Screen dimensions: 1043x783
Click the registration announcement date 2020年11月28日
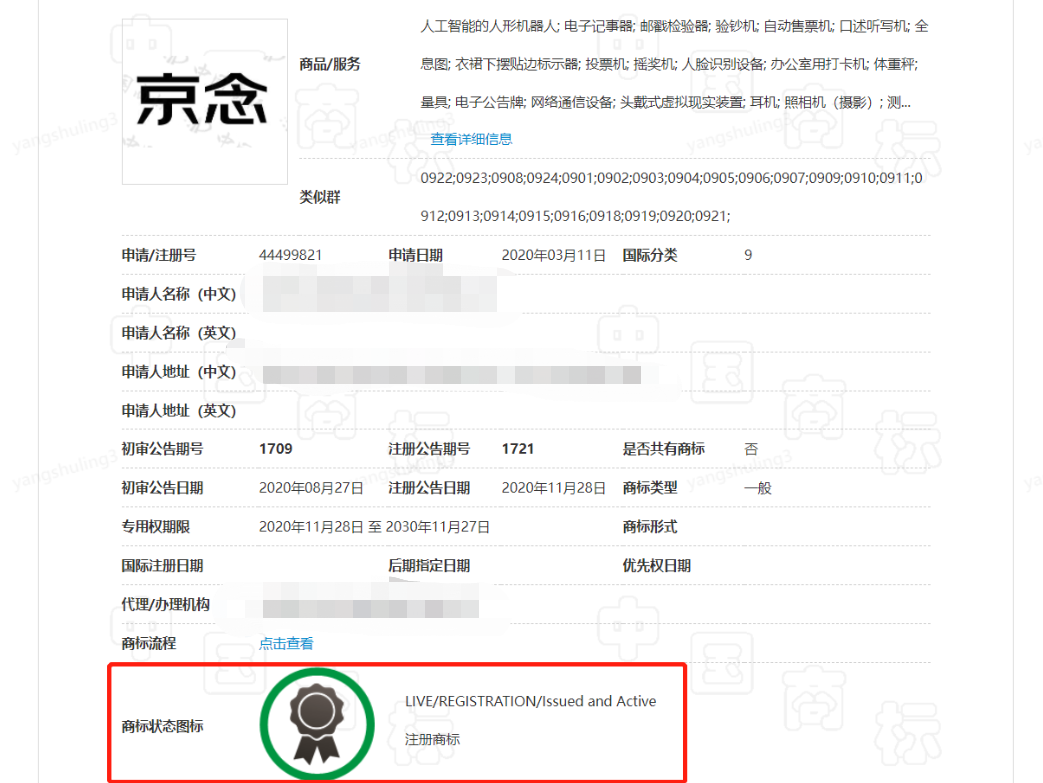point(553,488)
